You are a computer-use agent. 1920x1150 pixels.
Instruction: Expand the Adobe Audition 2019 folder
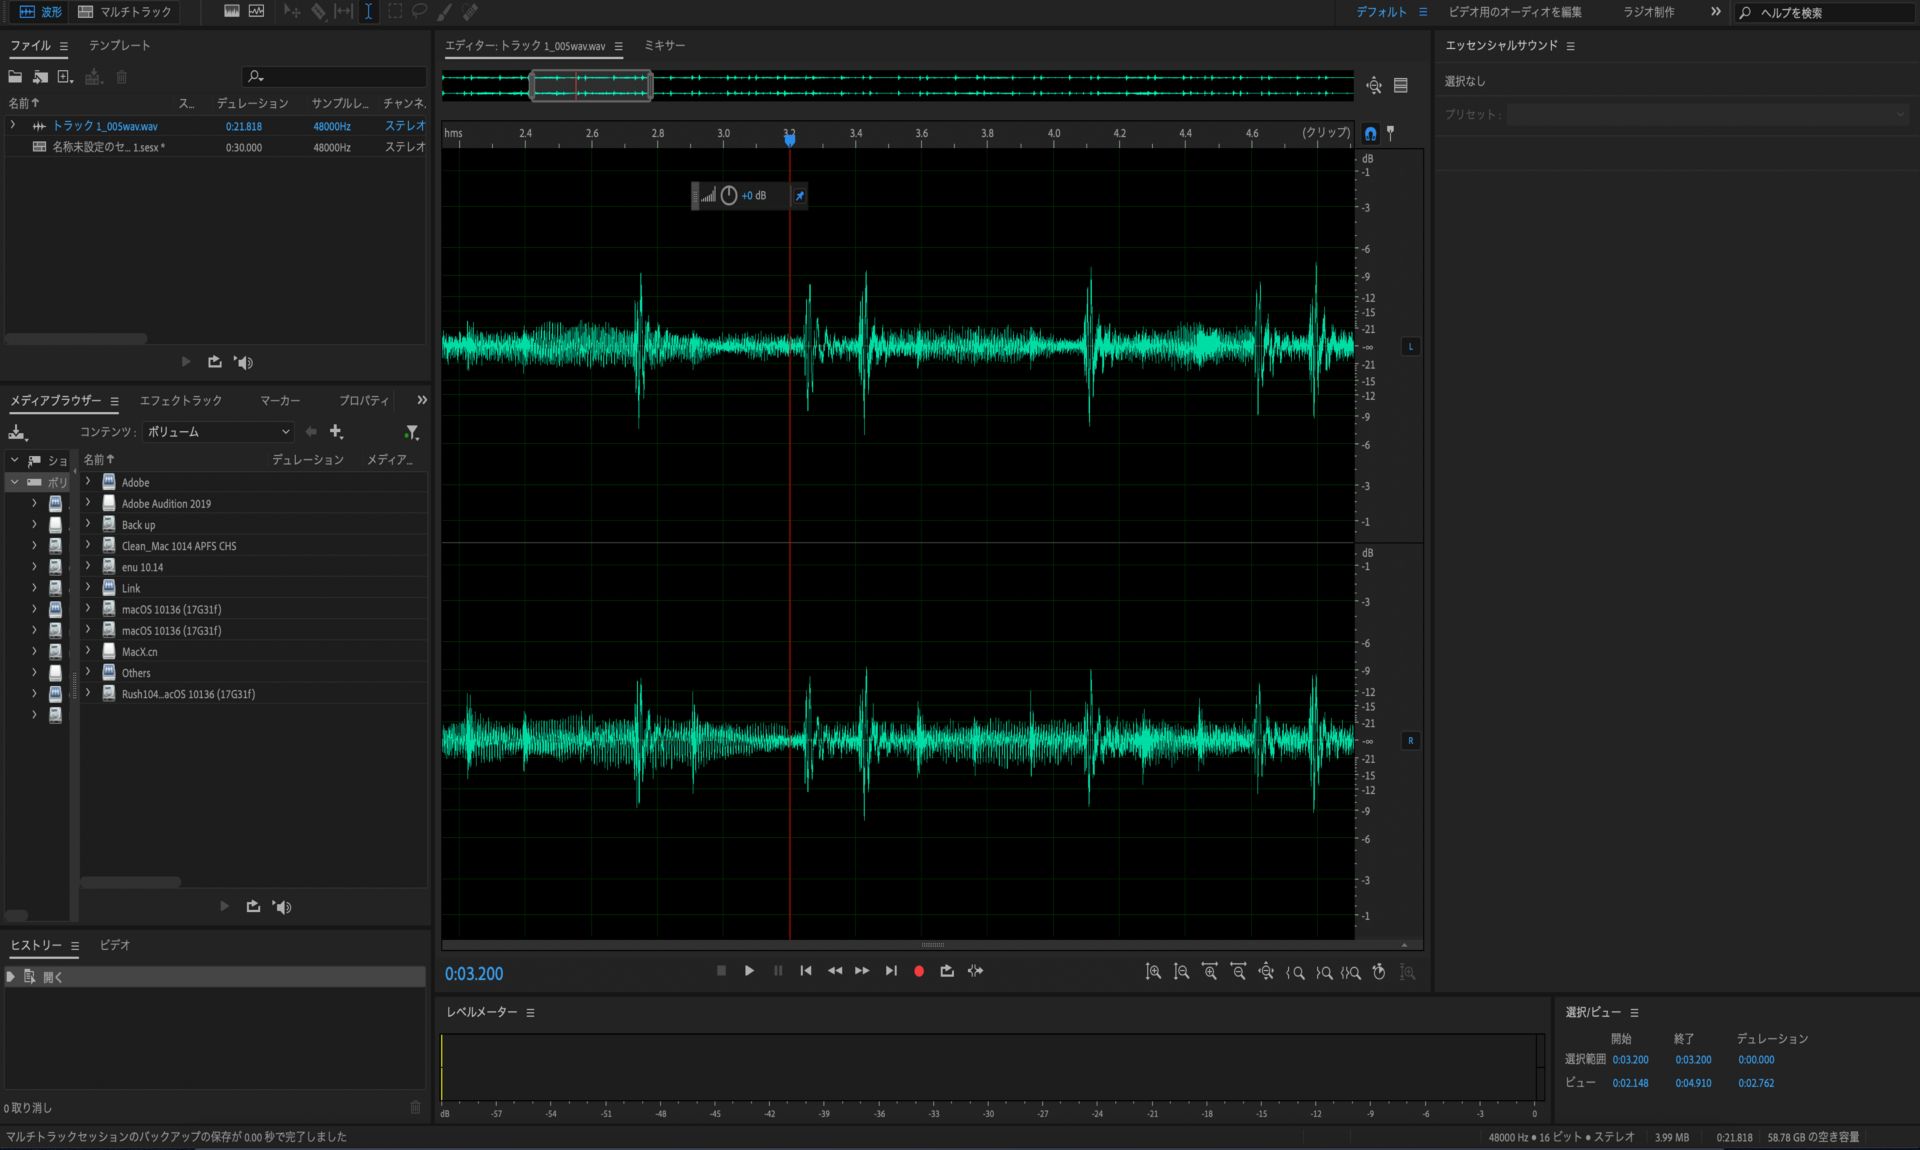(x=88, y=503)
